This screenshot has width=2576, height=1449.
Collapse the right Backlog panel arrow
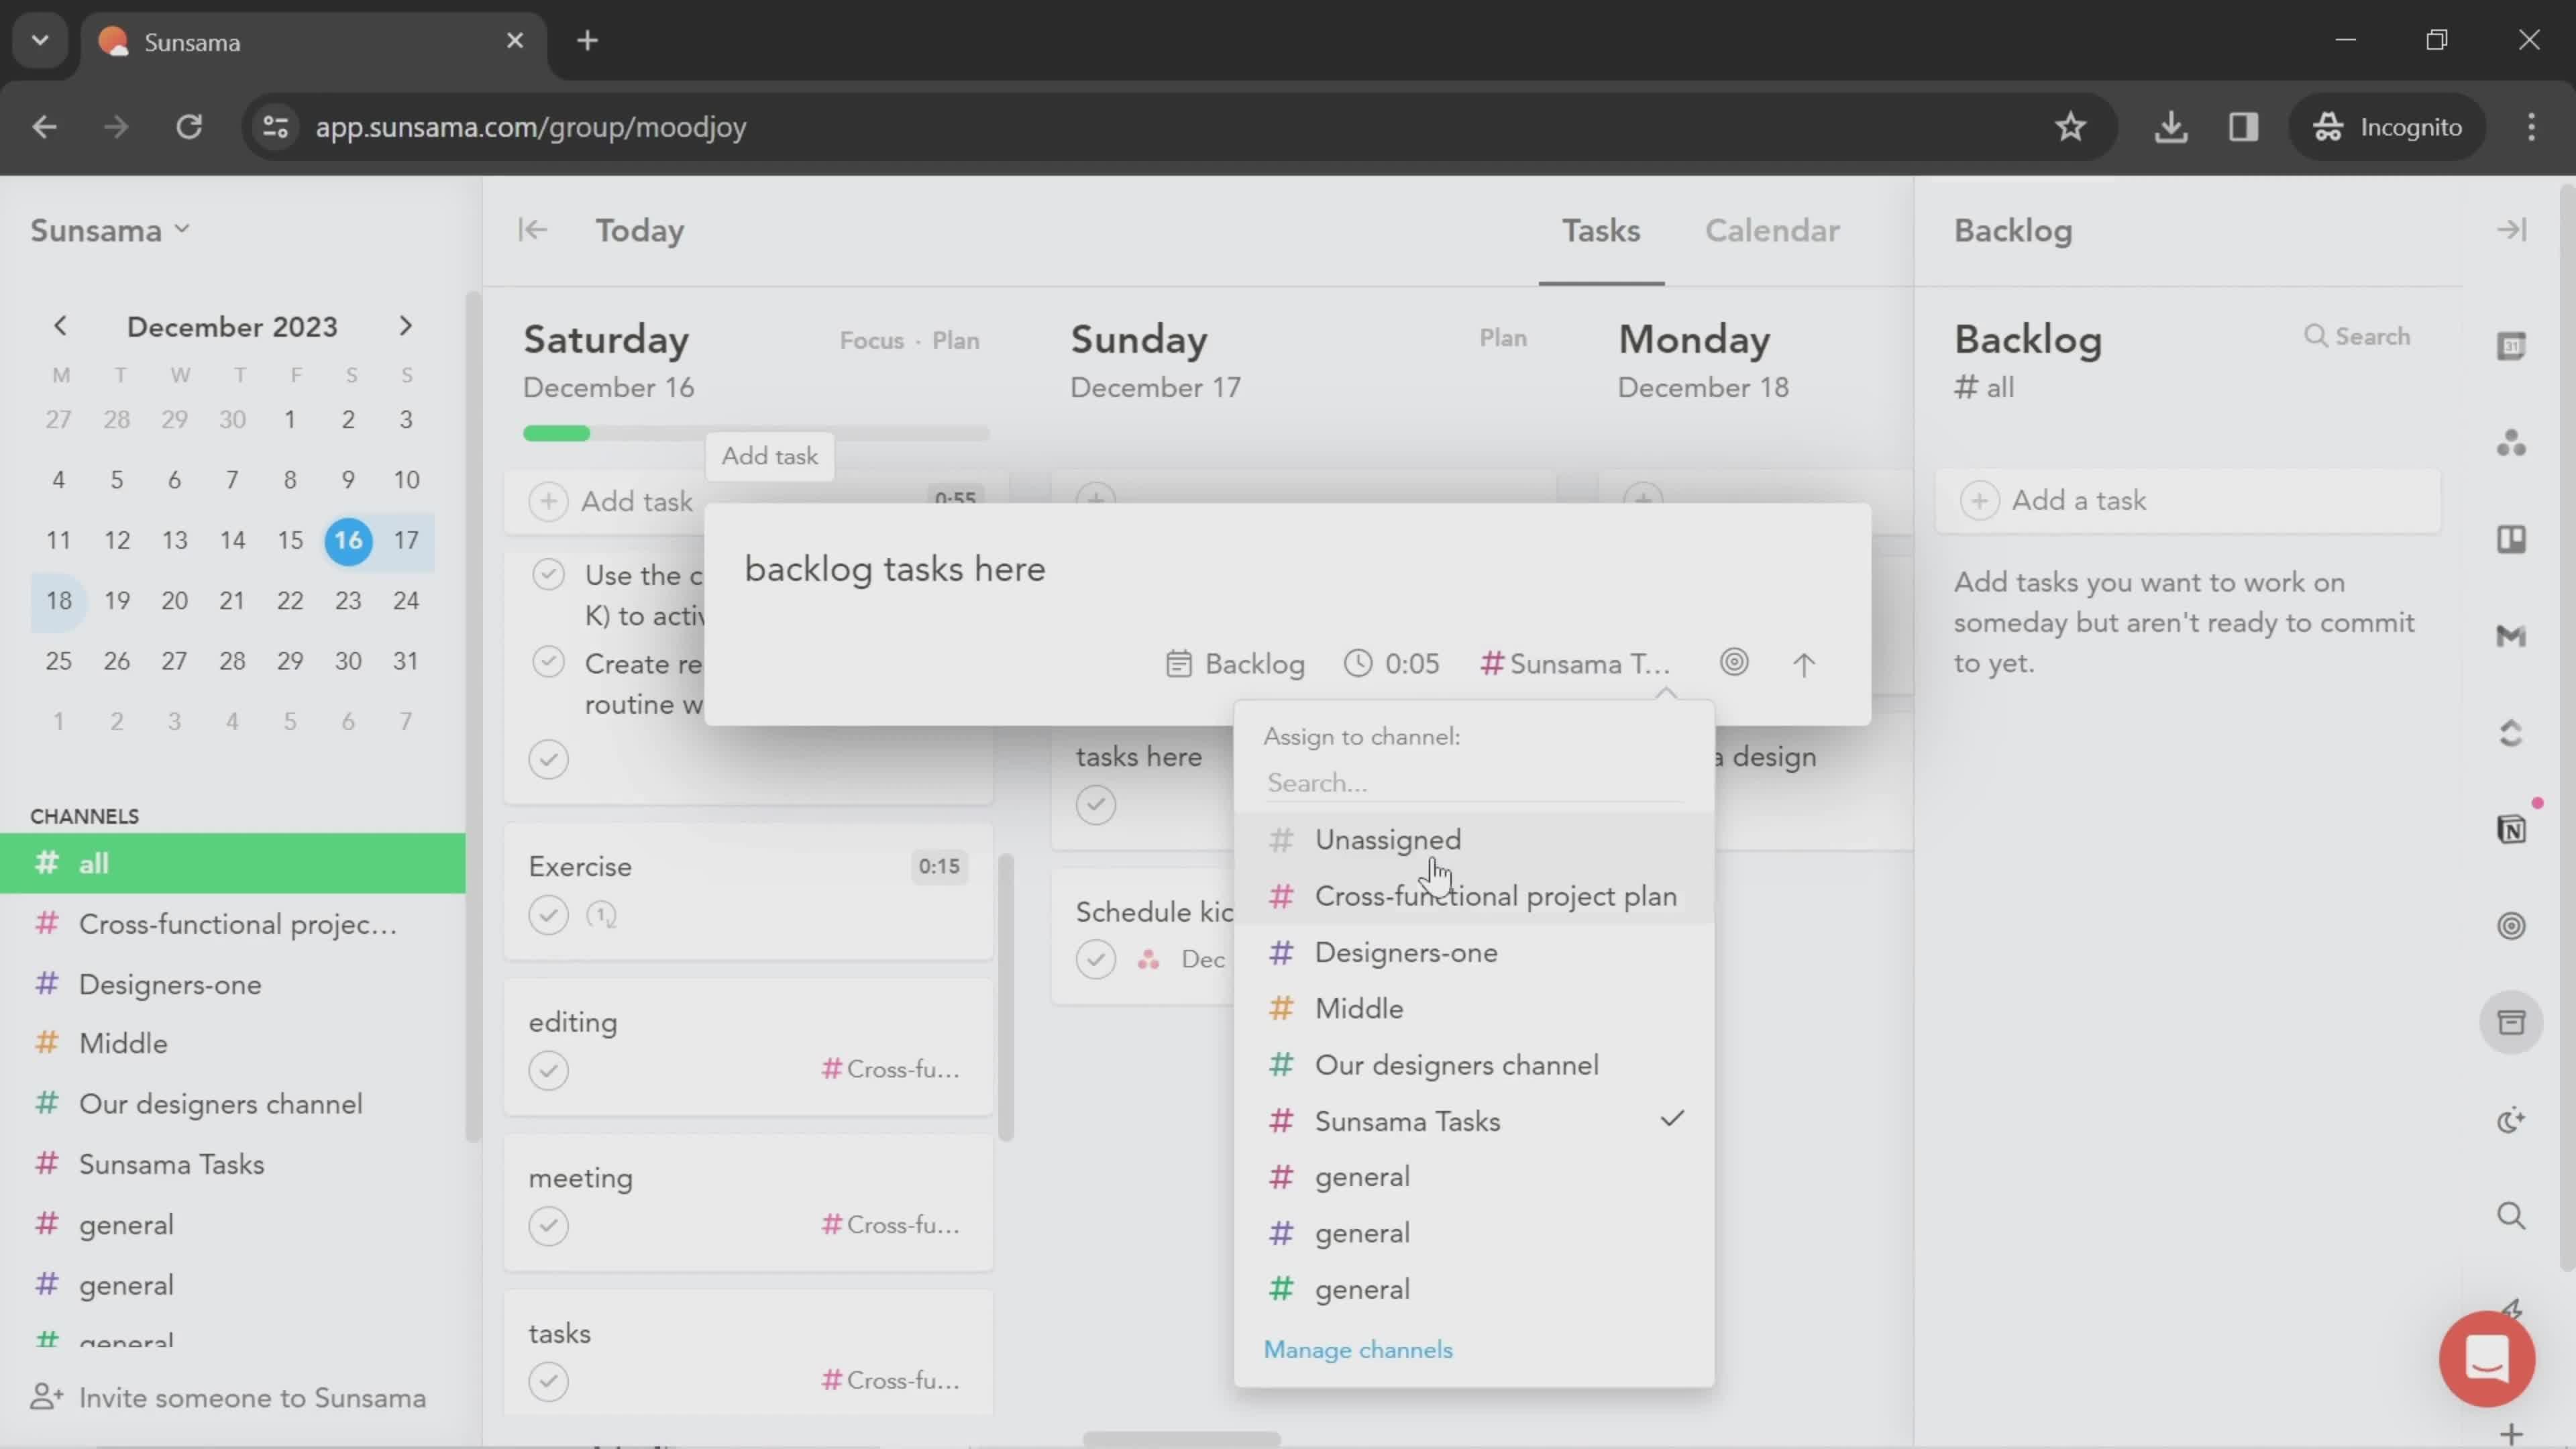[2511, 230]
